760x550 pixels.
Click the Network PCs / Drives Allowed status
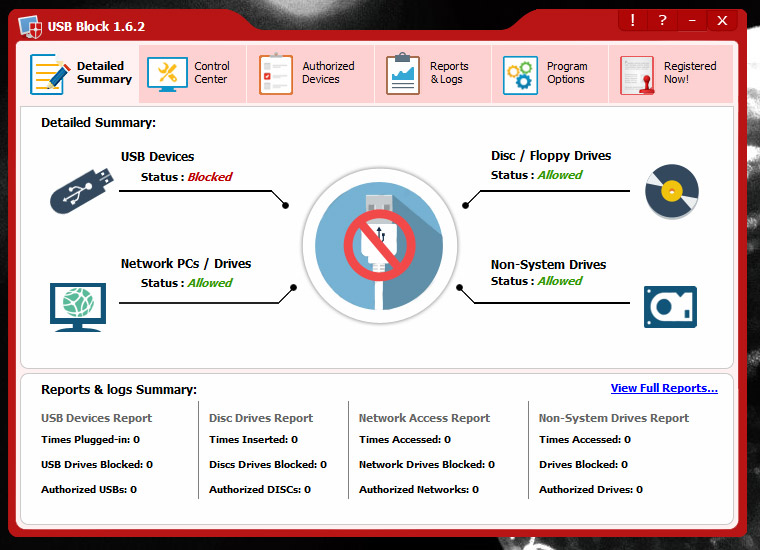[x=209, y=283]
